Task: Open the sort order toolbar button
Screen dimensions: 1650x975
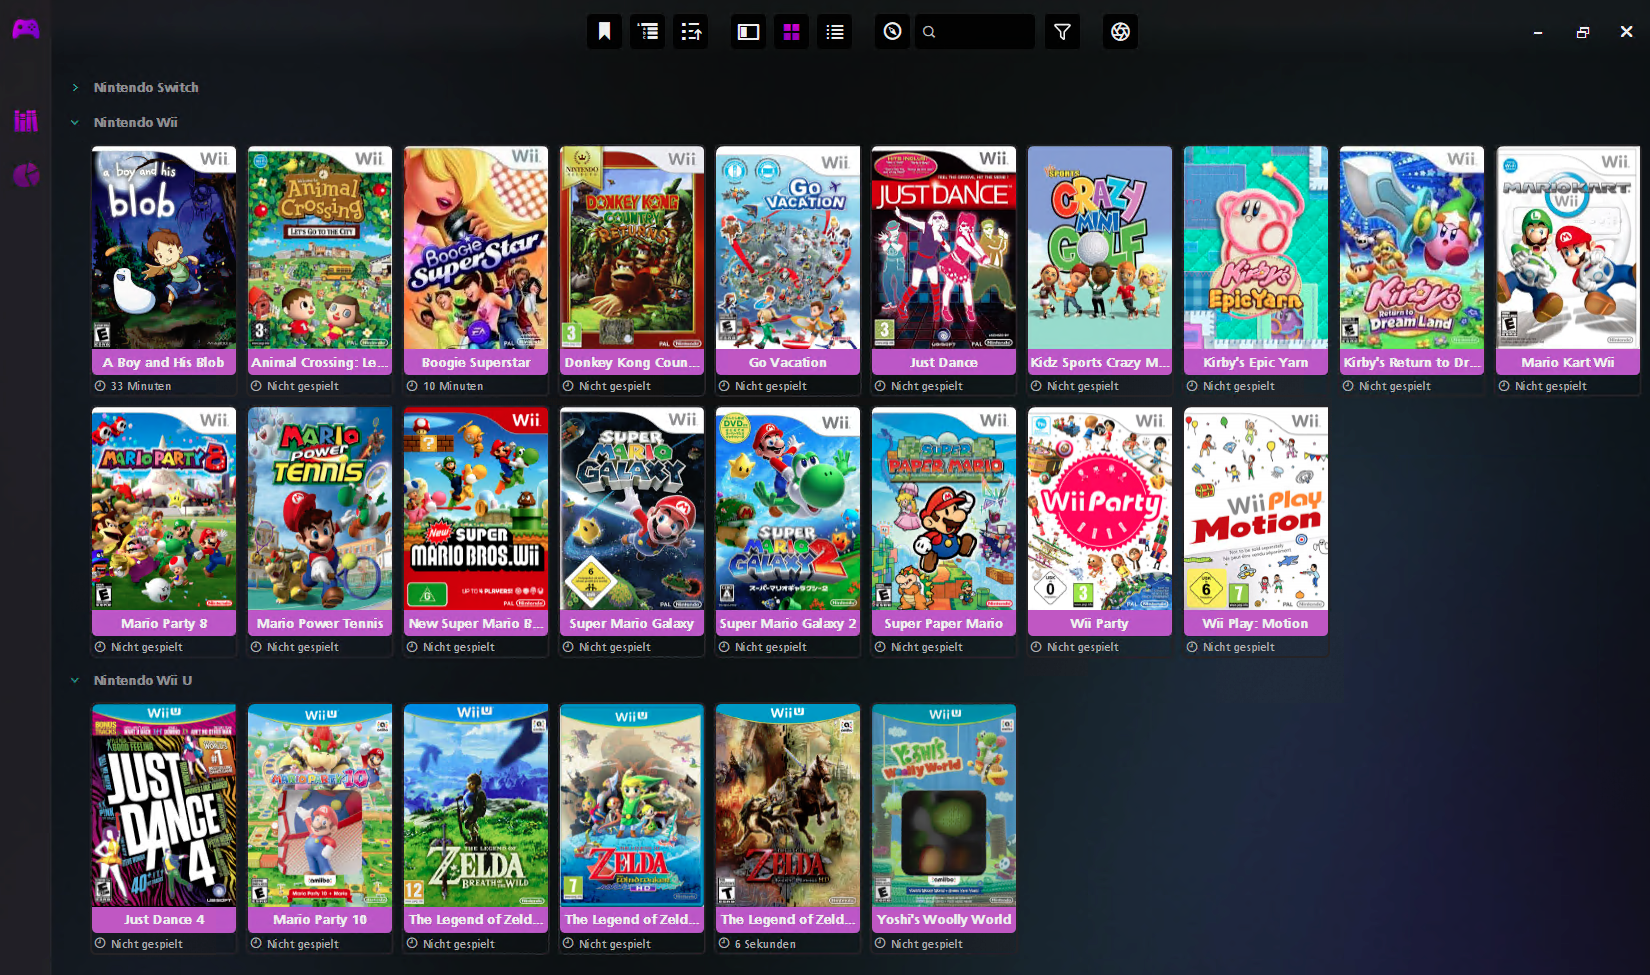Action: (x=691, y=32)
